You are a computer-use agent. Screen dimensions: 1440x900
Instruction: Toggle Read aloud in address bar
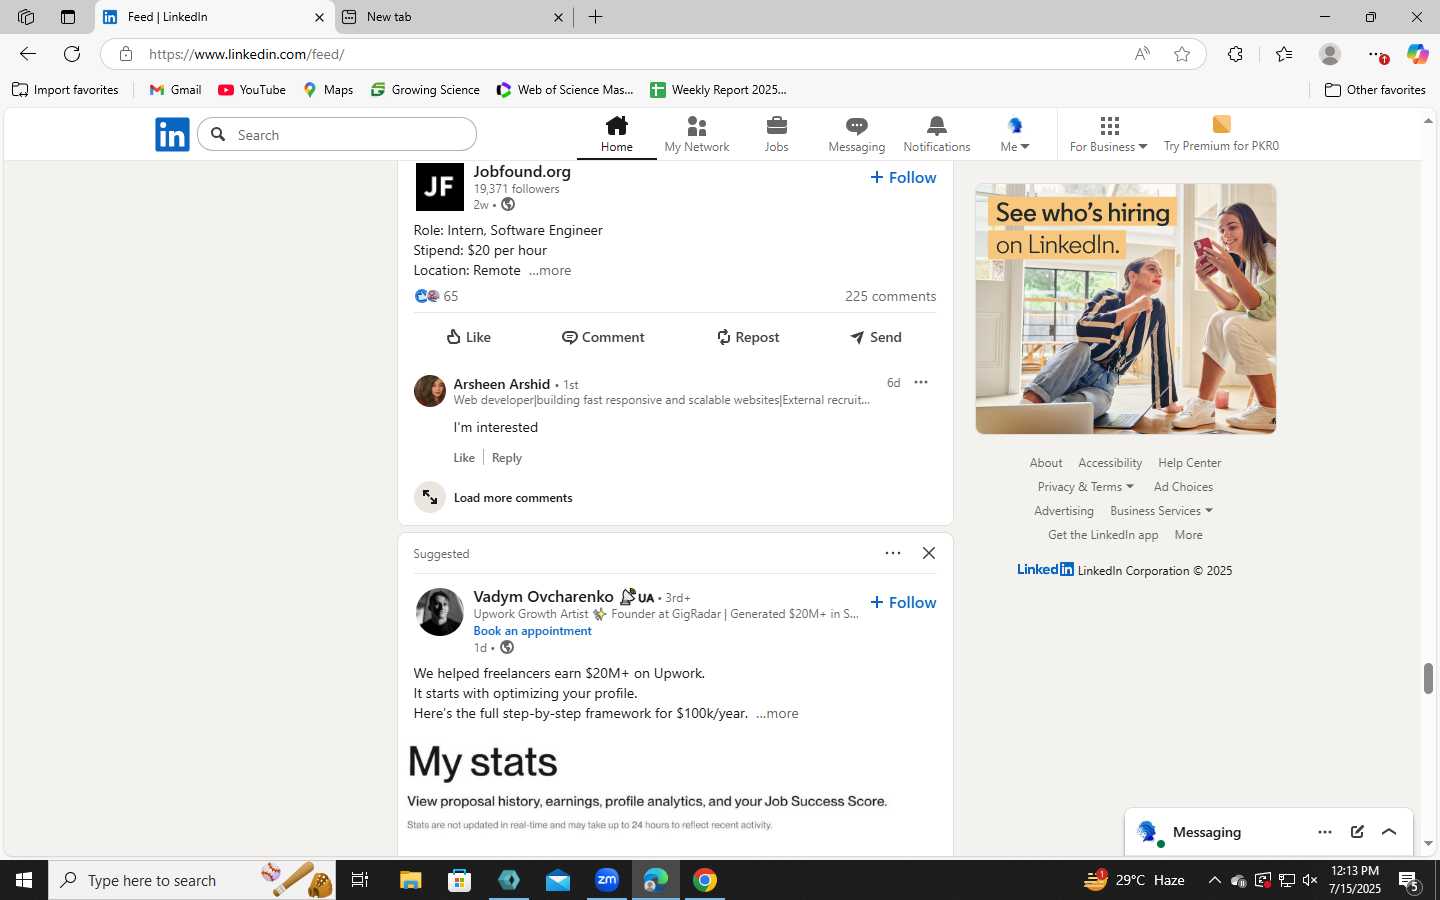(x=1142, y=54)
